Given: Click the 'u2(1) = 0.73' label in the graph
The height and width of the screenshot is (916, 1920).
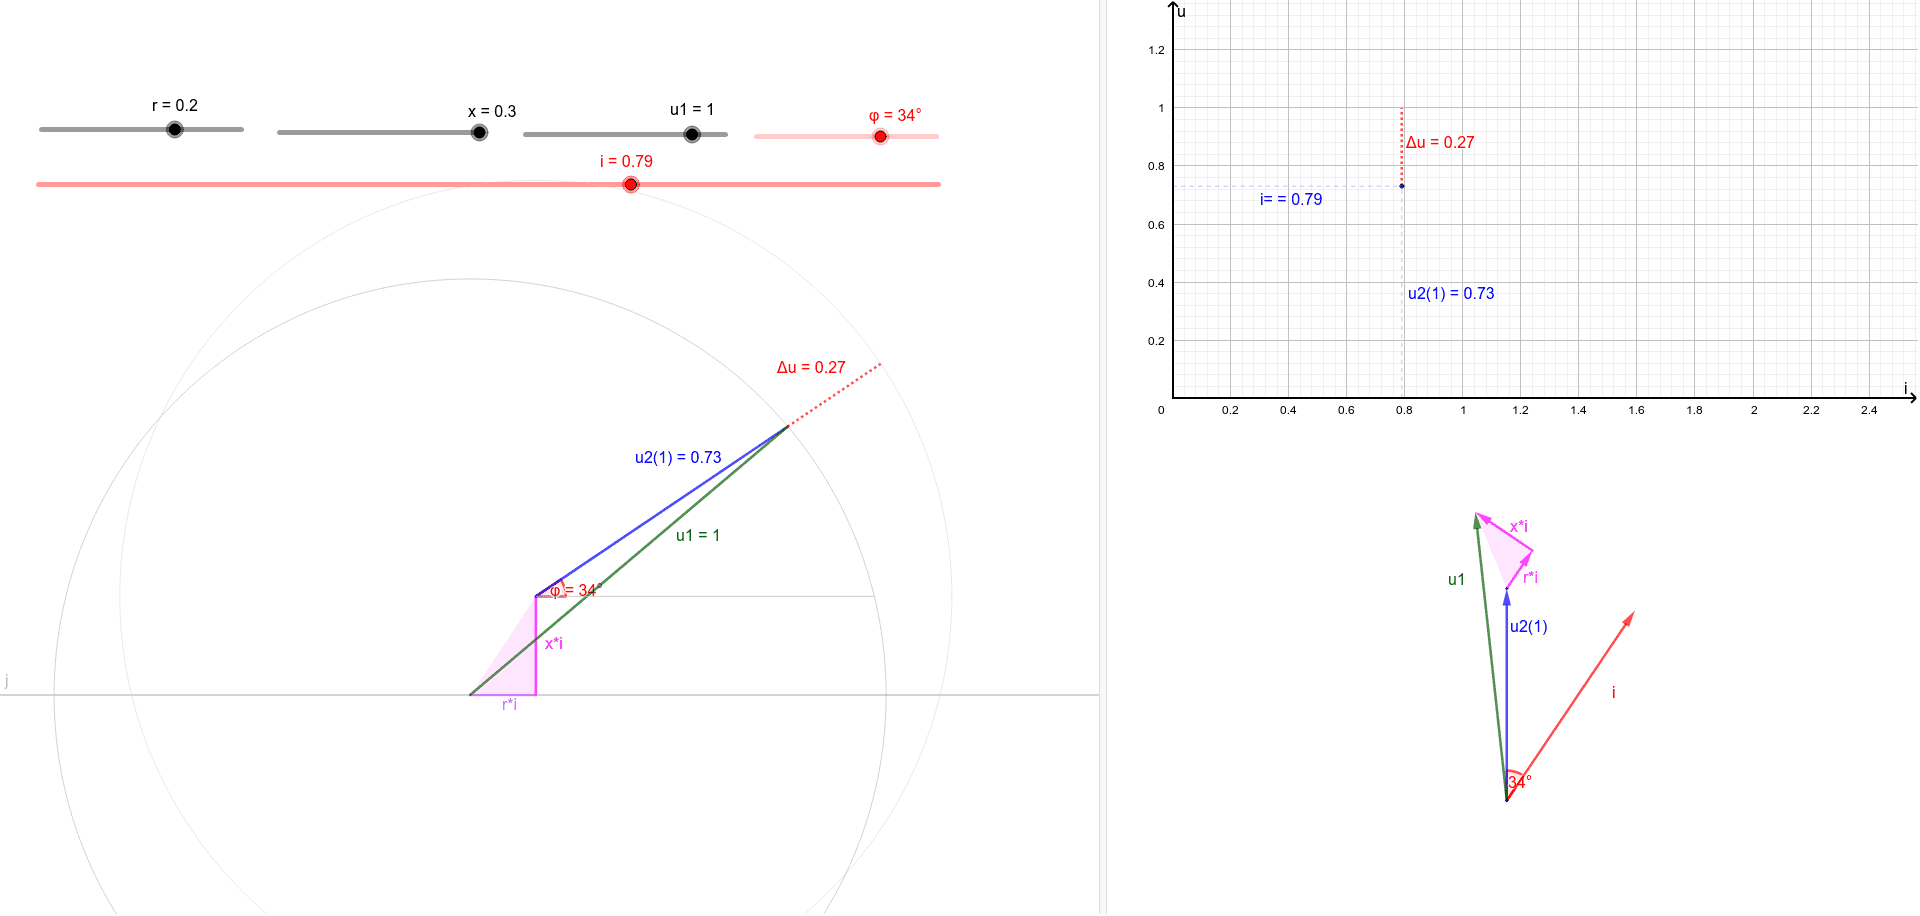Looking at the screenshot, I should 1451,293.
